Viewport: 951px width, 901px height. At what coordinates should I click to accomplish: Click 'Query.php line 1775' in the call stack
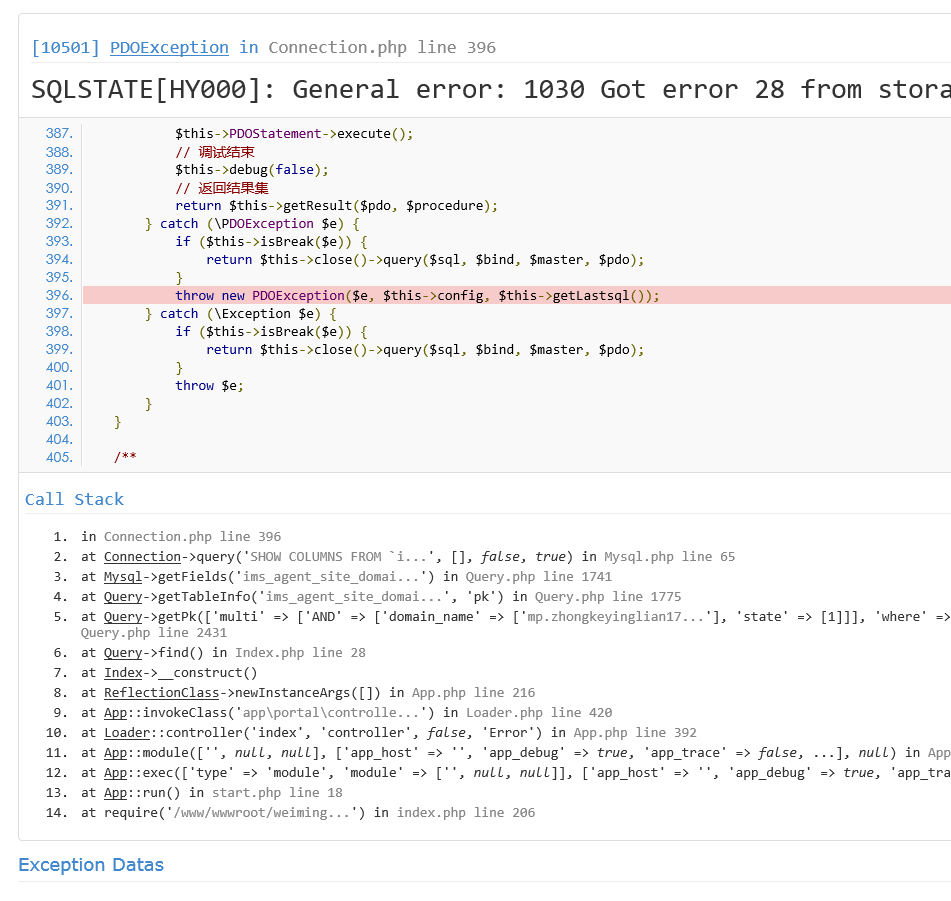608,597
